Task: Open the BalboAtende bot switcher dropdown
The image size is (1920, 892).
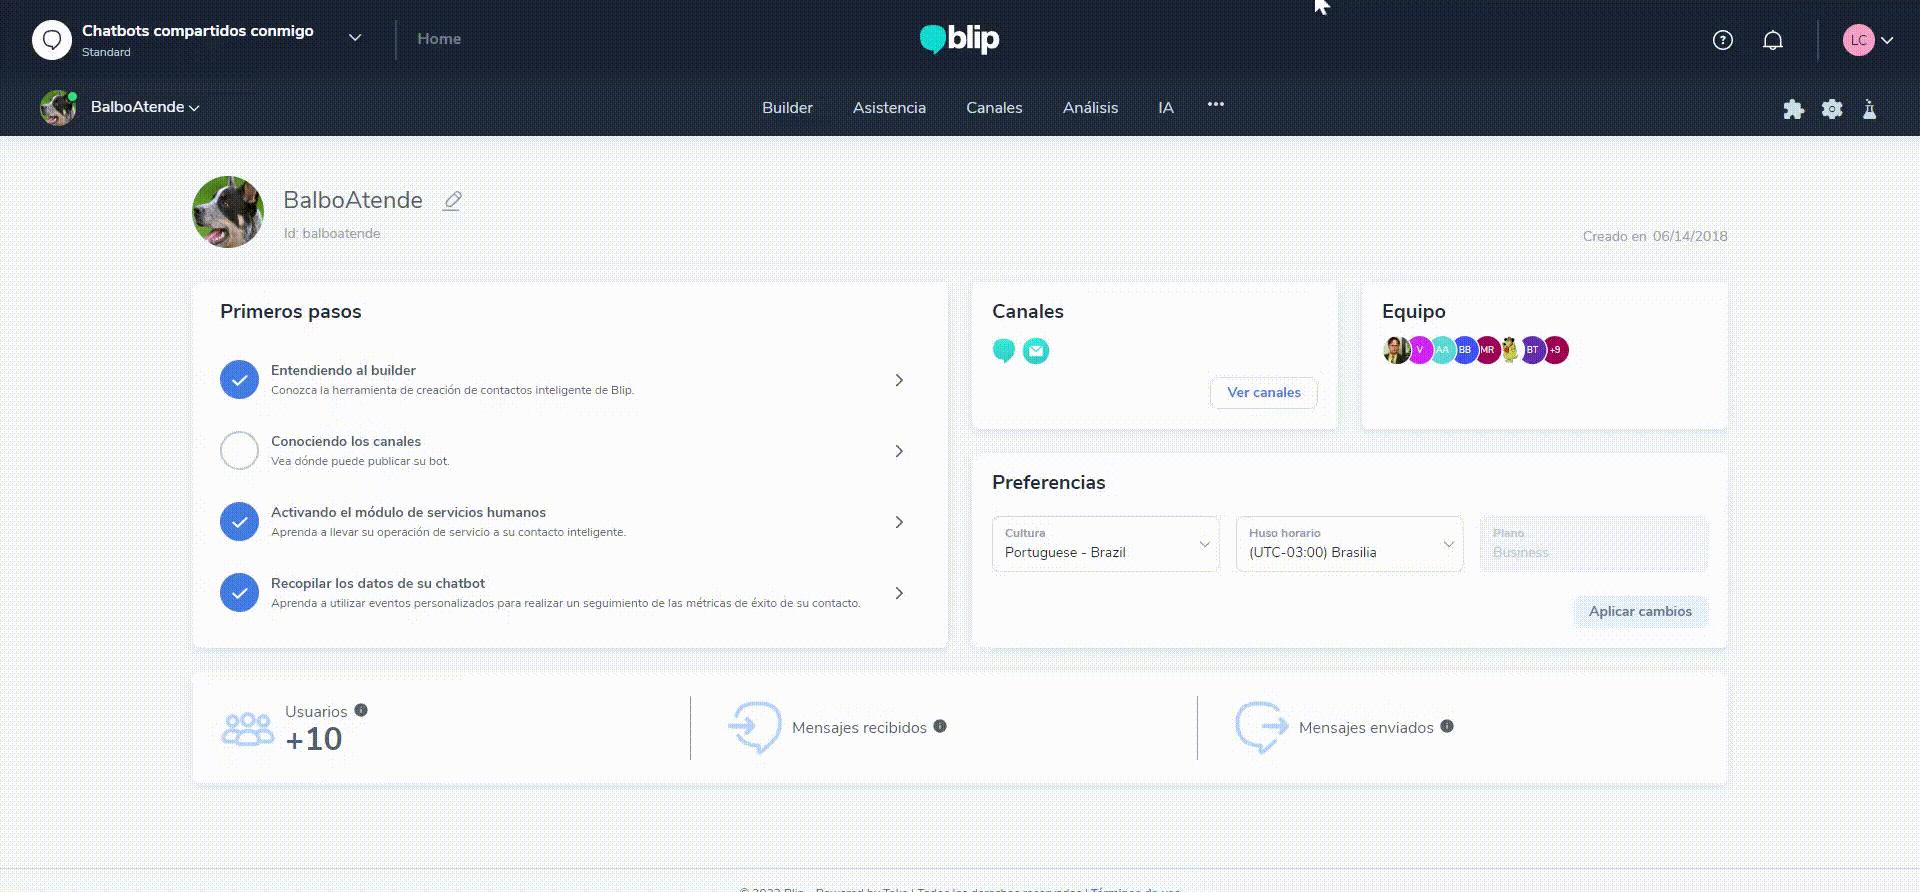Action: 194,108
